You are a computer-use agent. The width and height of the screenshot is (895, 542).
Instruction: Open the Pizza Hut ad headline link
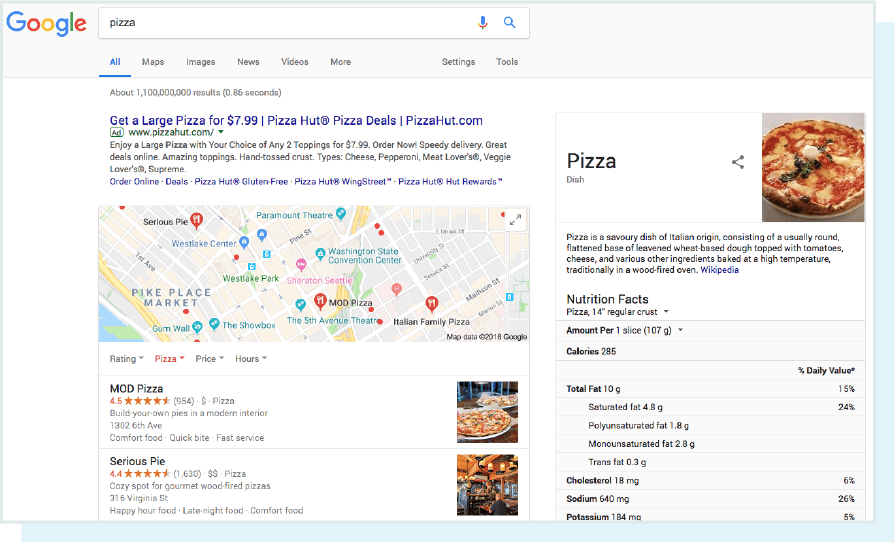click(296, 120)
